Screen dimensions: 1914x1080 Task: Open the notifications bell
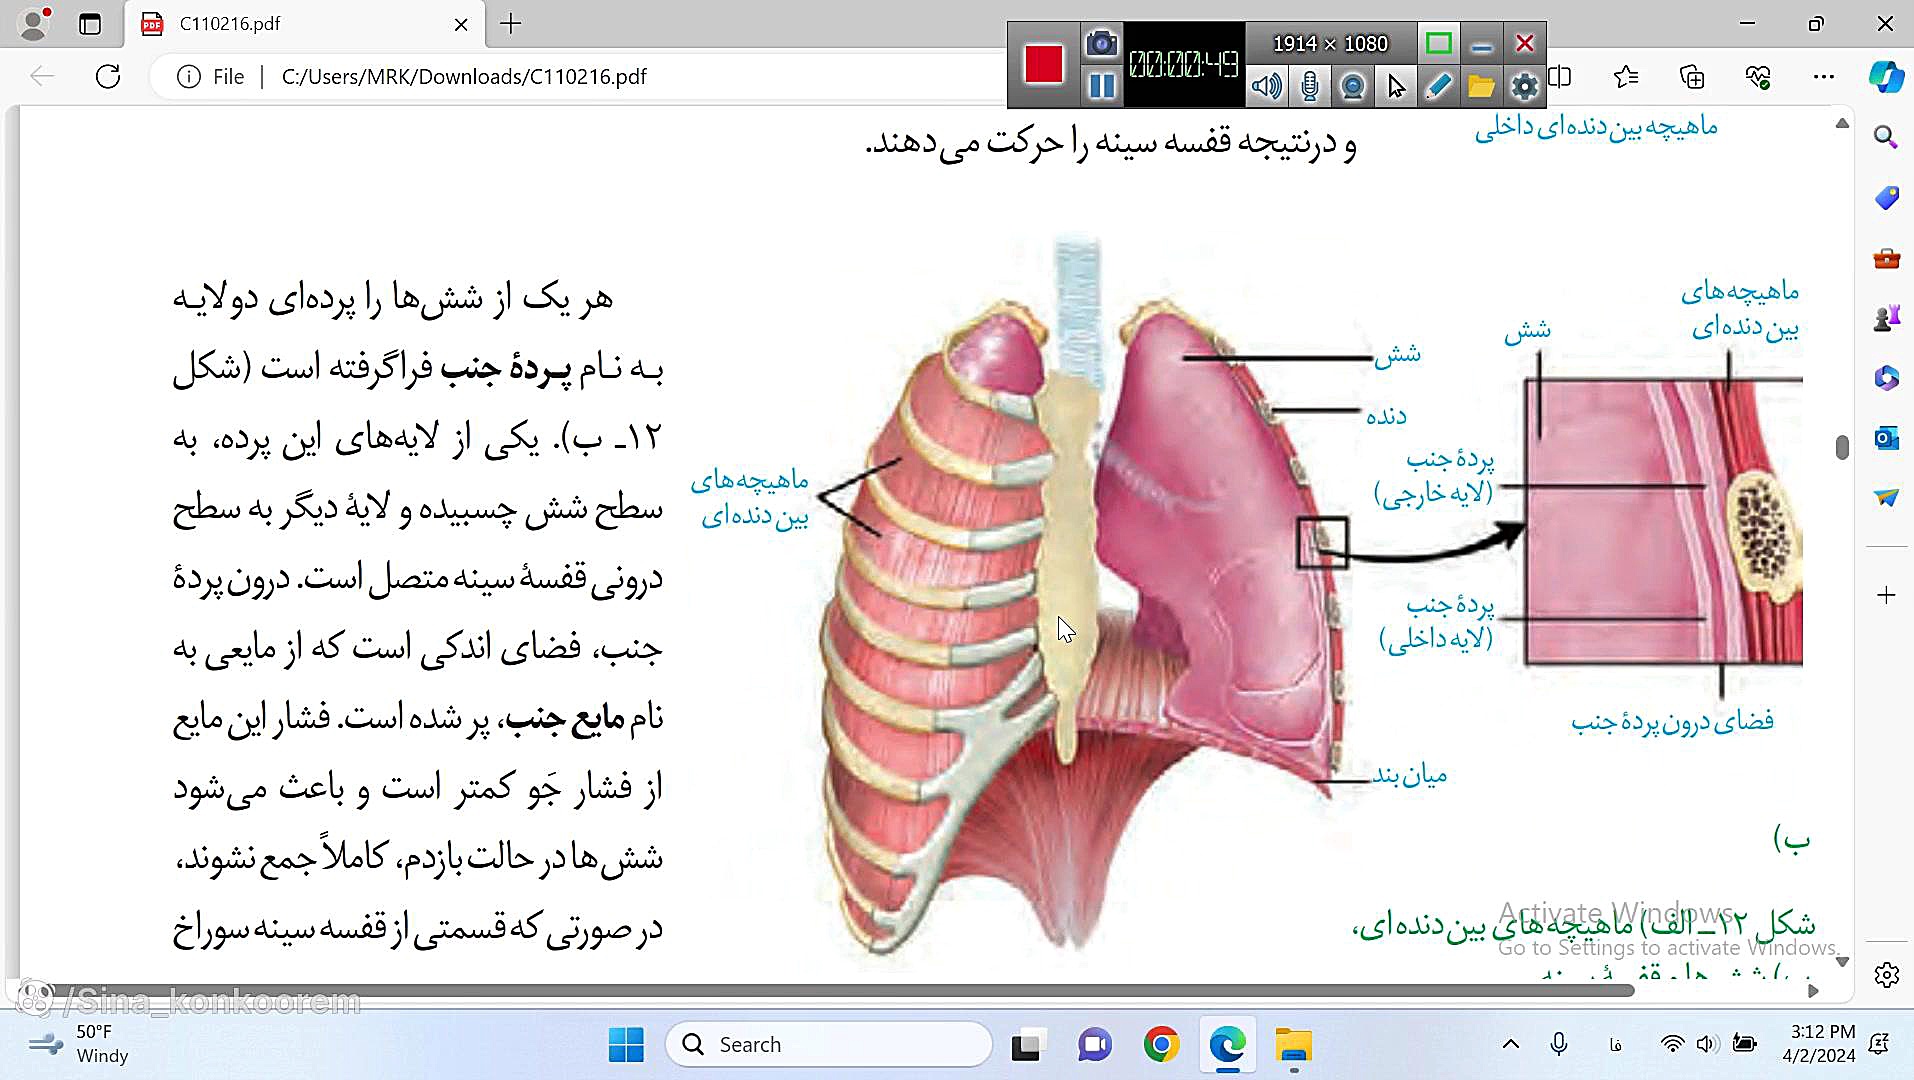(x=1880, y=1045)
